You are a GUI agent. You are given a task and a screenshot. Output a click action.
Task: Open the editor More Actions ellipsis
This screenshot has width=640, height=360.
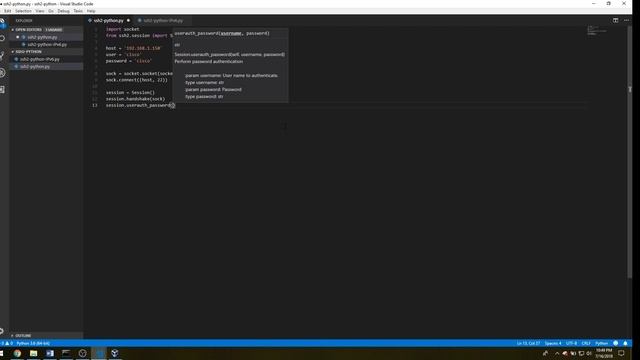[x=627, y=20]
